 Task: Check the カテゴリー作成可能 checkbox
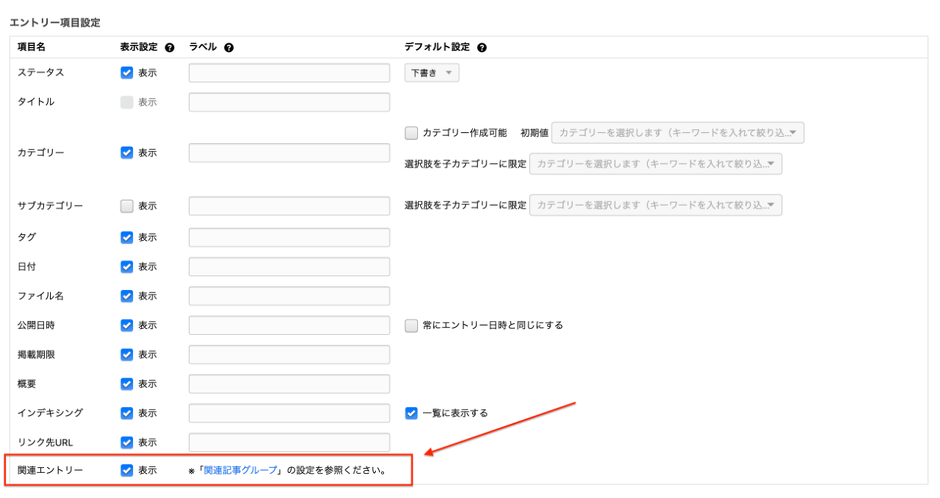[x=411, y=133]
